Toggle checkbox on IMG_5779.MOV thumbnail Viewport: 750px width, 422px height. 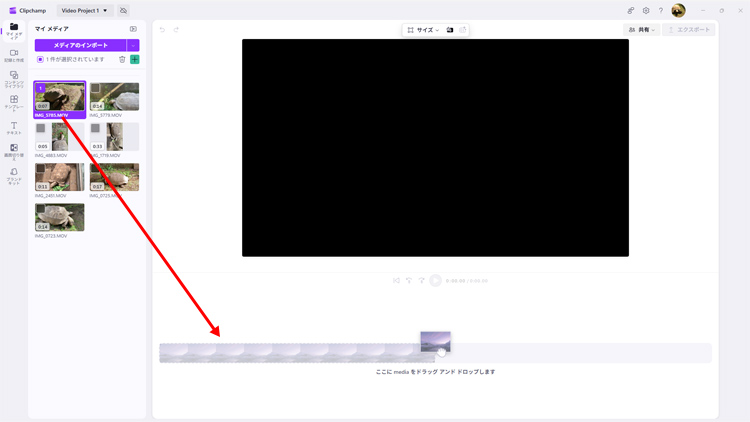click(x=95, y=88)
